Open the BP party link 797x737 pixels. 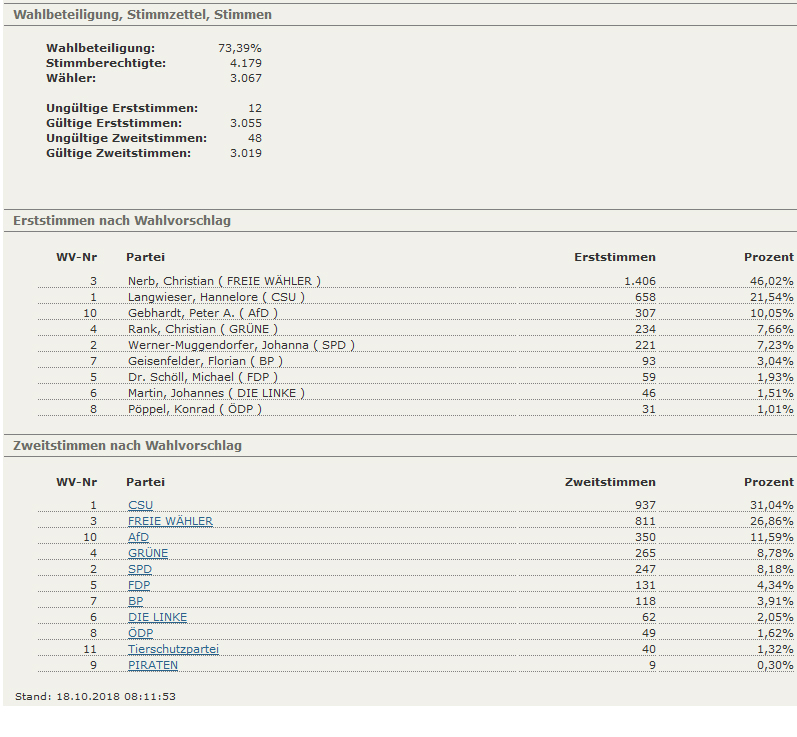(x=136, y=601)
